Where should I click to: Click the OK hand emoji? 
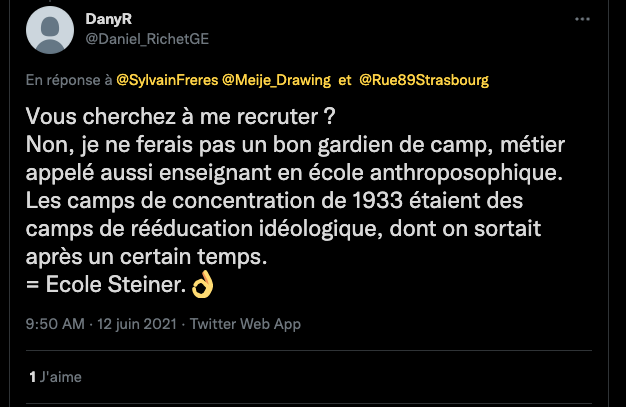[203, 286]
